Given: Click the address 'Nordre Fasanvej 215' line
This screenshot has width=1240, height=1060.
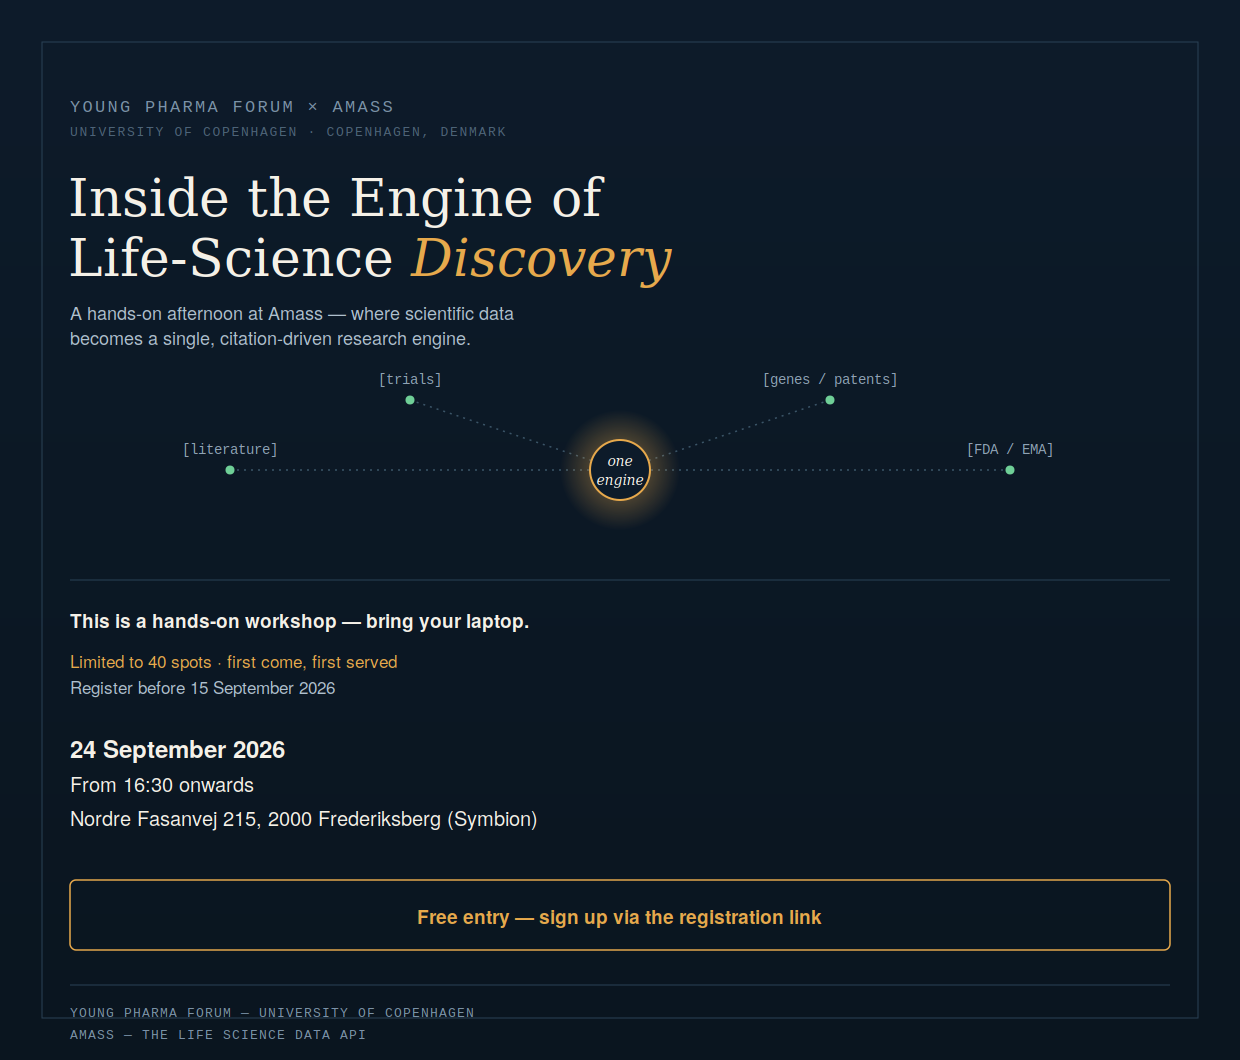Looking at the screenshot, I should point(304,819).
